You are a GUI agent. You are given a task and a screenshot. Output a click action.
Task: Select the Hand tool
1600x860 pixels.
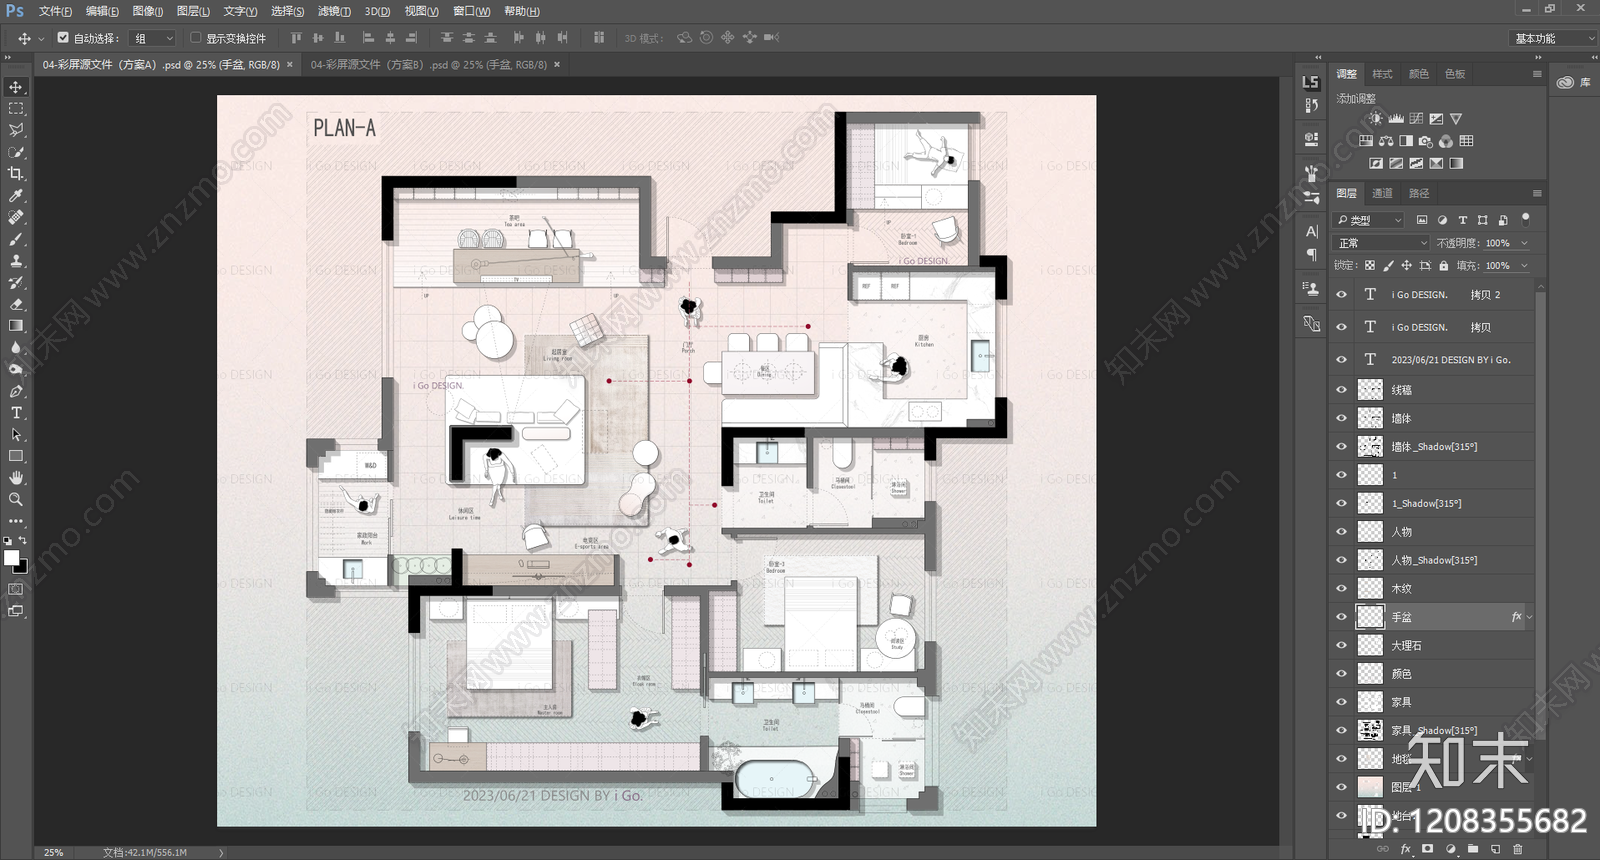point(16,478)
